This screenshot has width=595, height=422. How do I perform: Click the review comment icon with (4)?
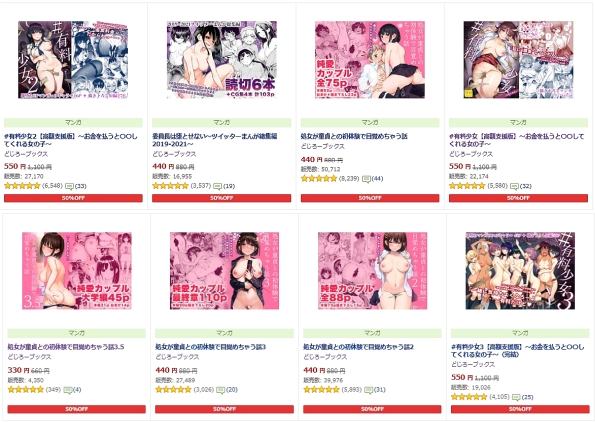(x=68, y=390)
